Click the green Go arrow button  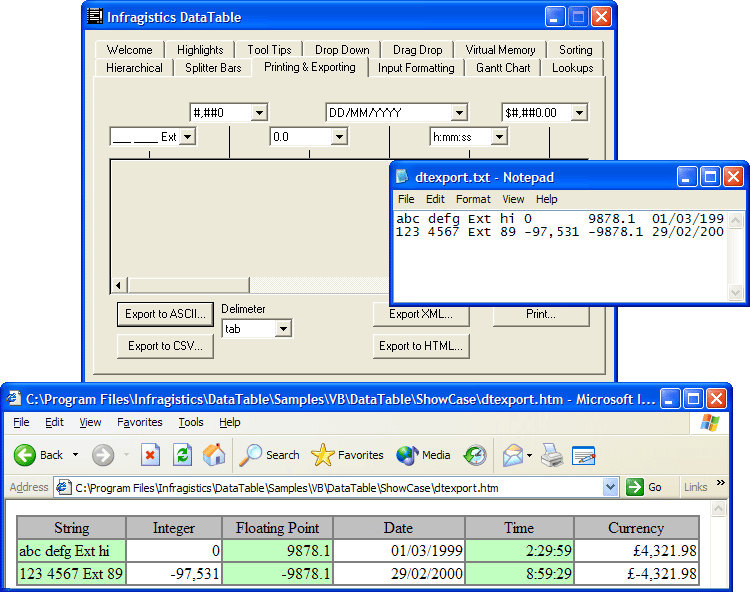635,487
